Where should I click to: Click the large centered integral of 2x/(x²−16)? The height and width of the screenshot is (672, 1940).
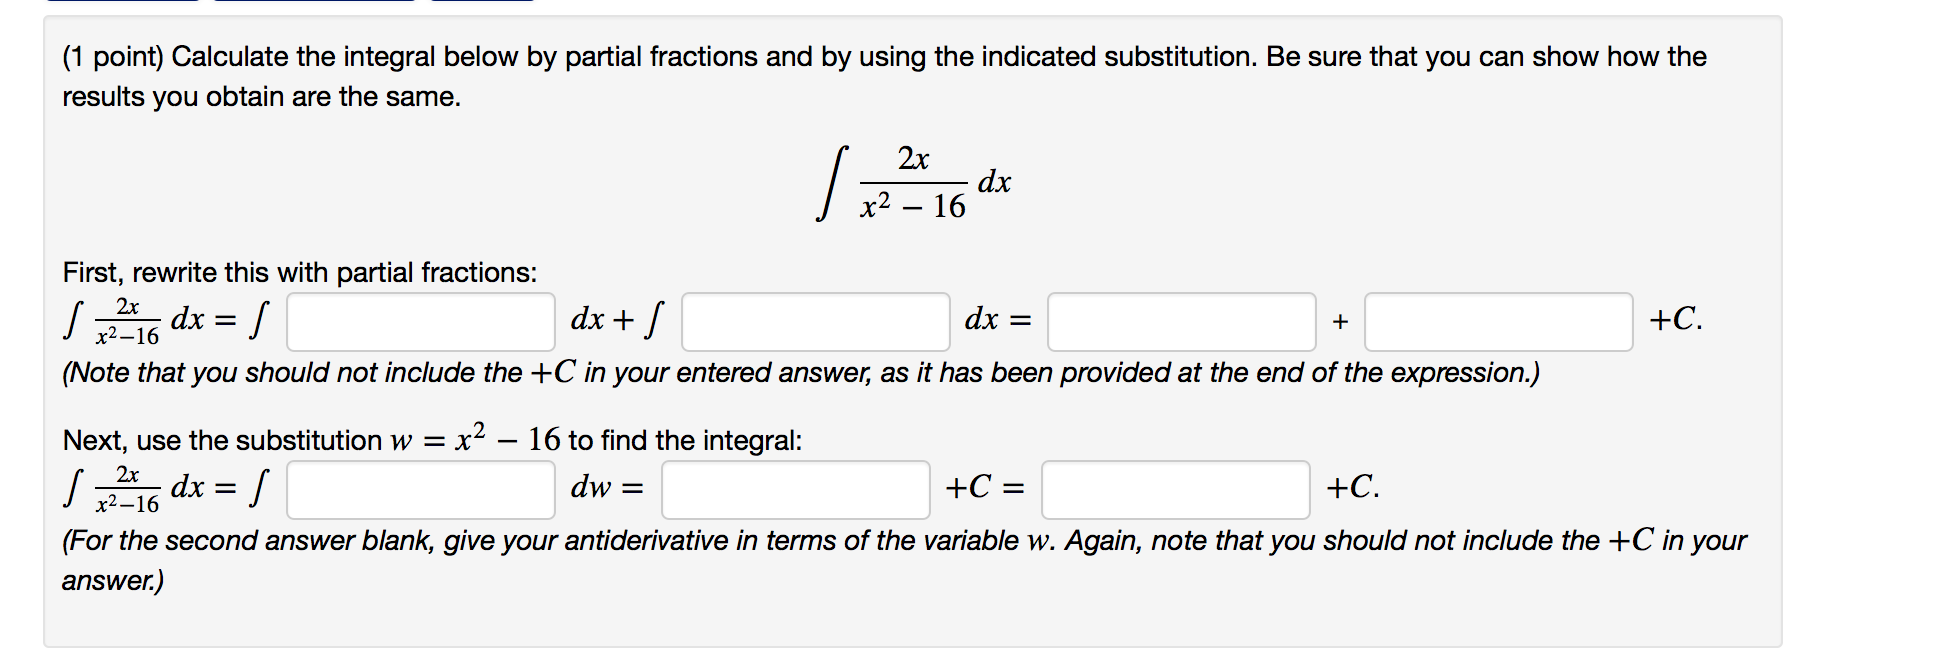914,182
